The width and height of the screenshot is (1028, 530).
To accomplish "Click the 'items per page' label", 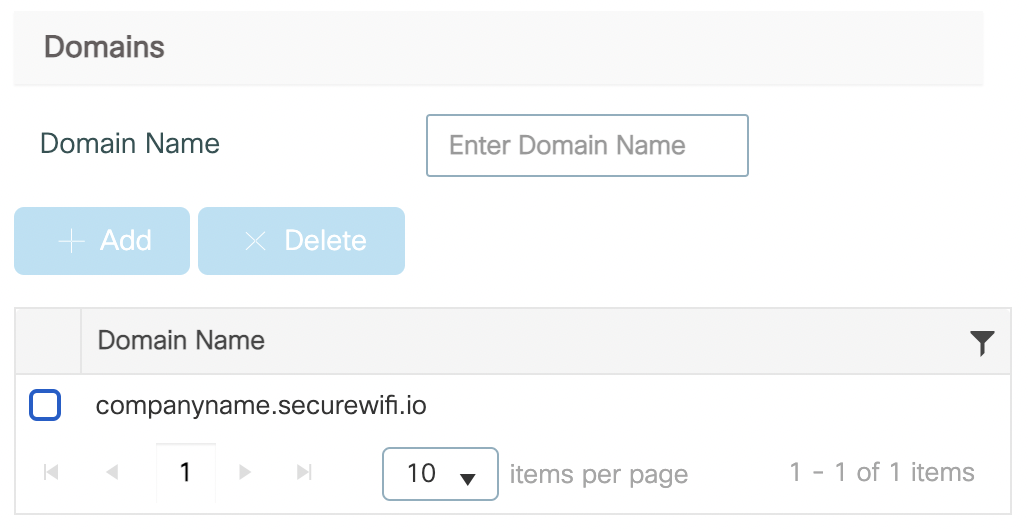I will (x=599, y=474).
